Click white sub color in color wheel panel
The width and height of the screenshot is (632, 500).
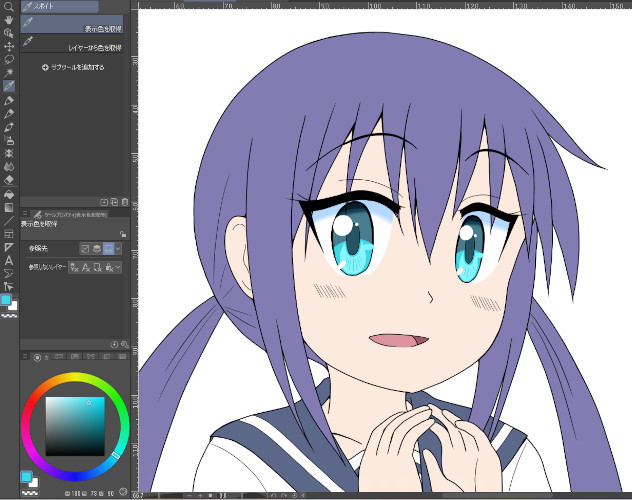[x=34, y=483]
